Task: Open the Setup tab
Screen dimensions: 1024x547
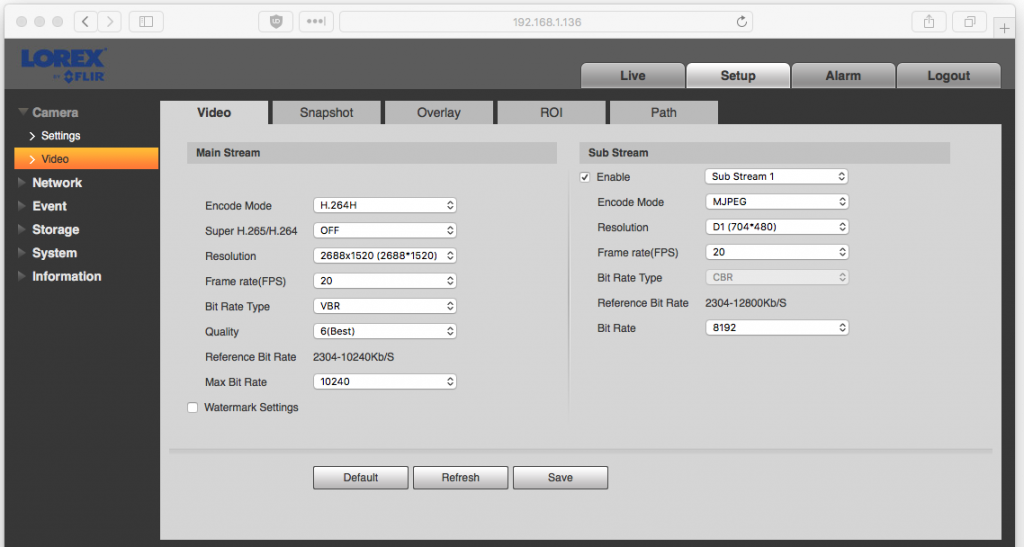Action: 738,76
